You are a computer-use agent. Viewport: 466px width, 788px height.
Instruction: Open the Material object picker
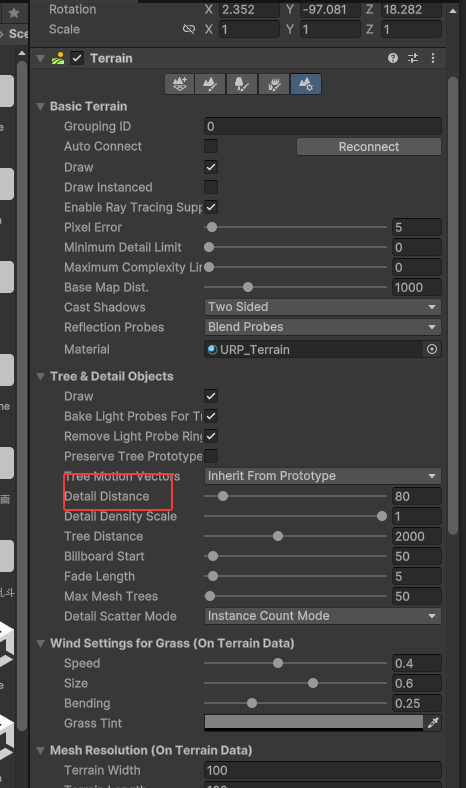click(x=432, y=349)
